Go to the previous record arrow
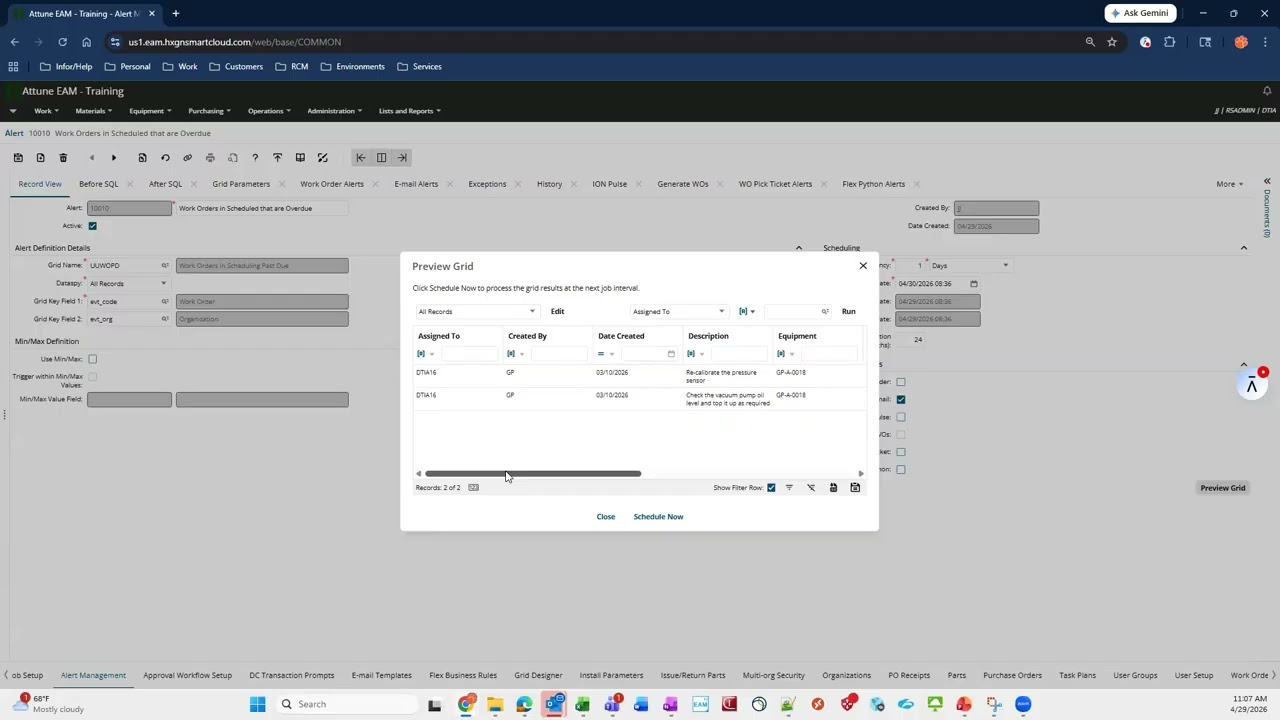The height and width of the screenshot is (720, 1280). click(92, 158)
